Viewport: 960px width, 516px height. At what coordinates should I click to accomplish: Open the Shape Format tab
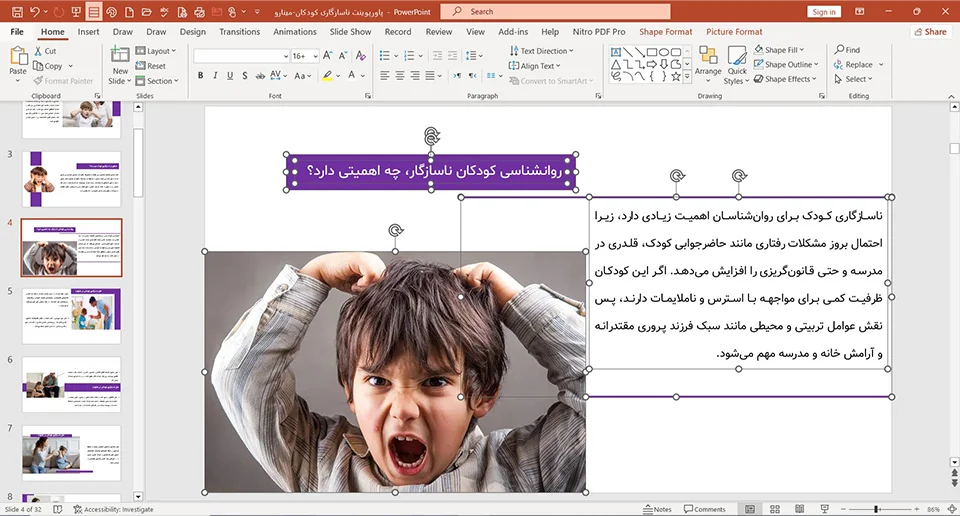[666, 32]
